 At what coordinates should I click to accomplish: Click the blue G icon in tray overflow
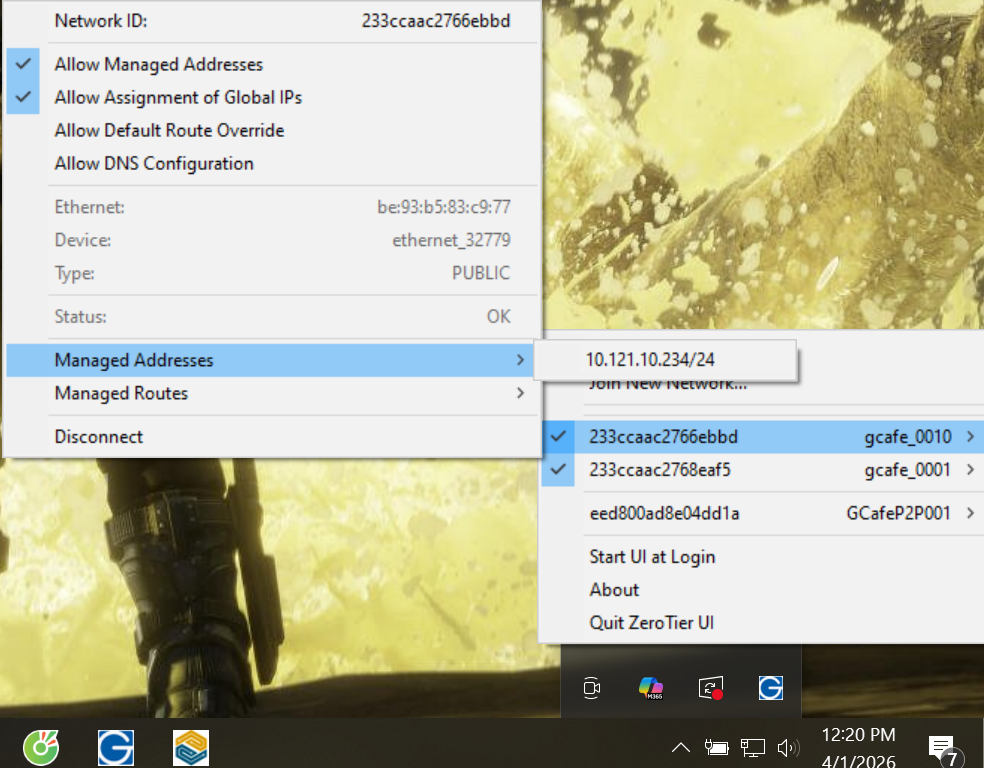(x=770, y=688)
